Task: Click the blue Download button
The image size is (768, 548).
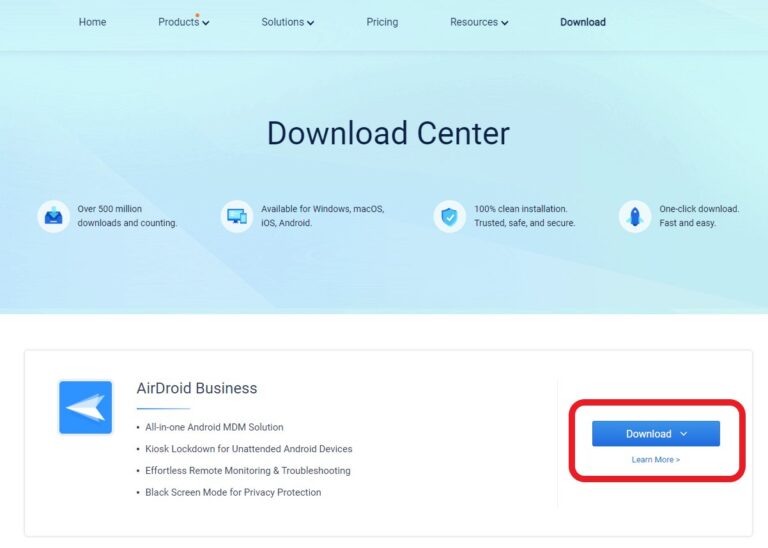Action: [656, 433]
